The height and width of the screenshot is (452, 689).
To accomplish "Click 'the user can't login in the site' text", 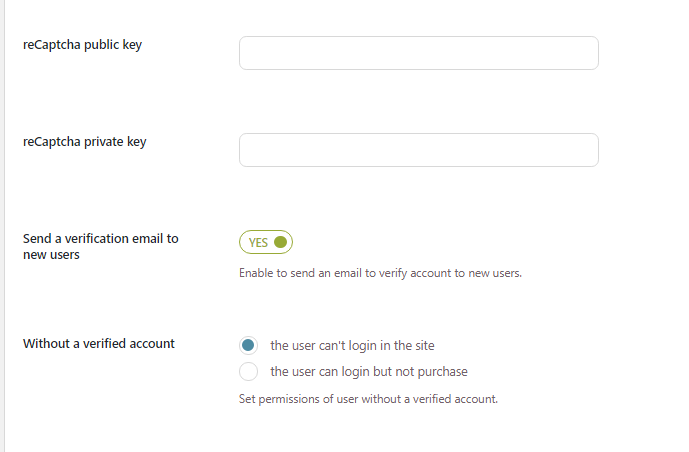I will click(x=352, y=346).
